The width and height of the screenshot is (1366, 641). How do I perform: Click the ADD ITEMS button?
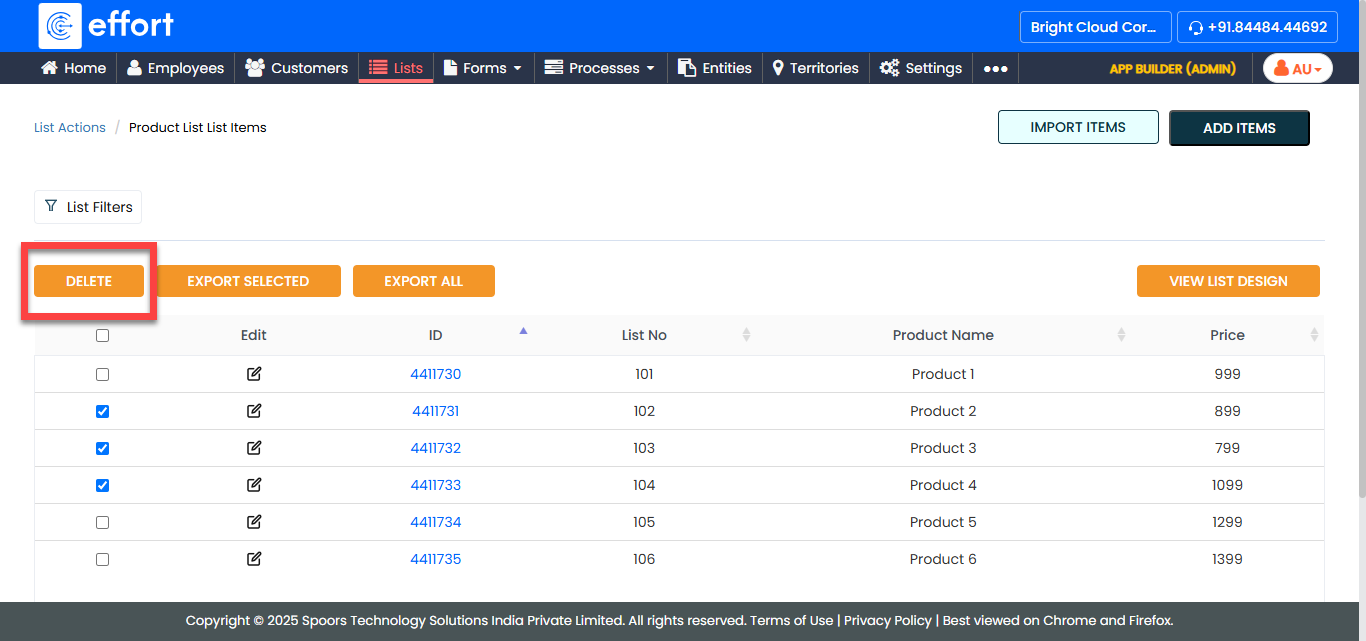click(x=1238, y=128)
